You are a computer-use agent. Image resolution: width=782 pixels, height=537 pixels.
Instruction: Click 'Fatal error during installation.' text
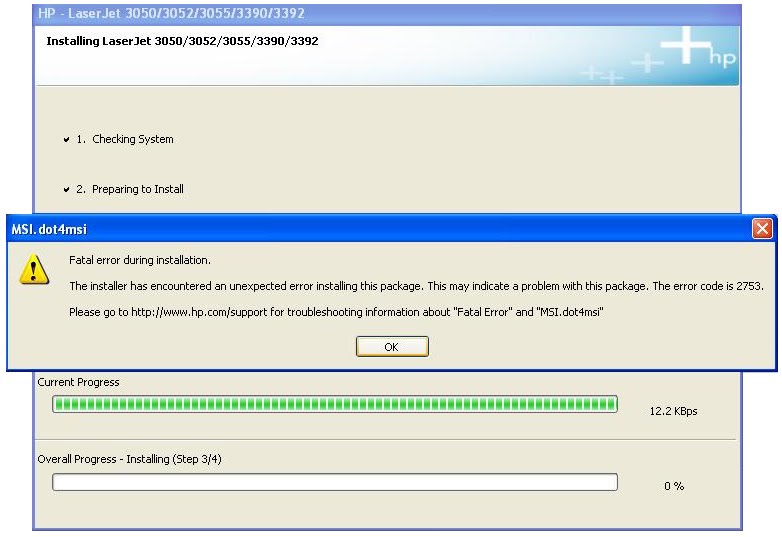coord(140,260)
